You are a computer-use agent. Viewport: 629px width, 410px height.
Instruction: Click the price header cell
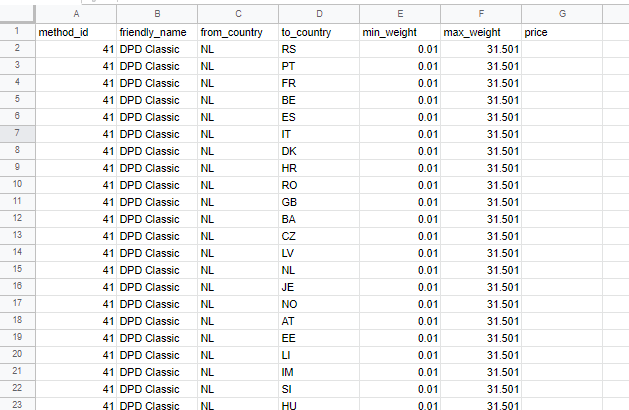coord(562,32)
